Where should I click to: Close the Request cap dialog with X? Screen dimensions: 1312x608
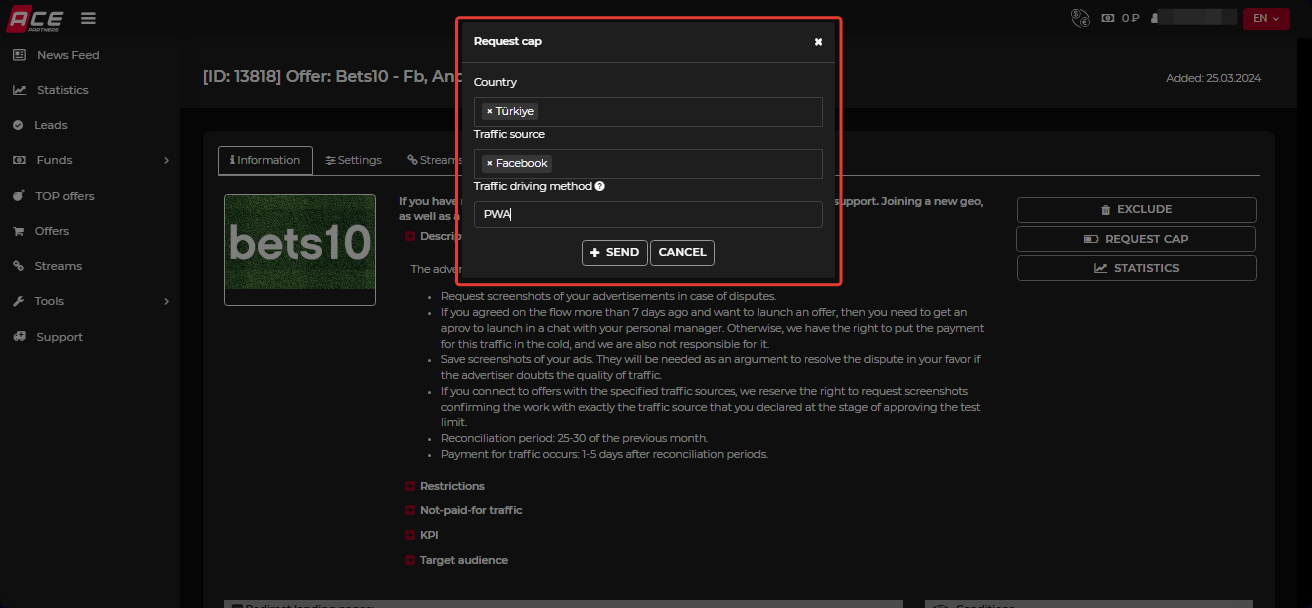tap(818, 42)
